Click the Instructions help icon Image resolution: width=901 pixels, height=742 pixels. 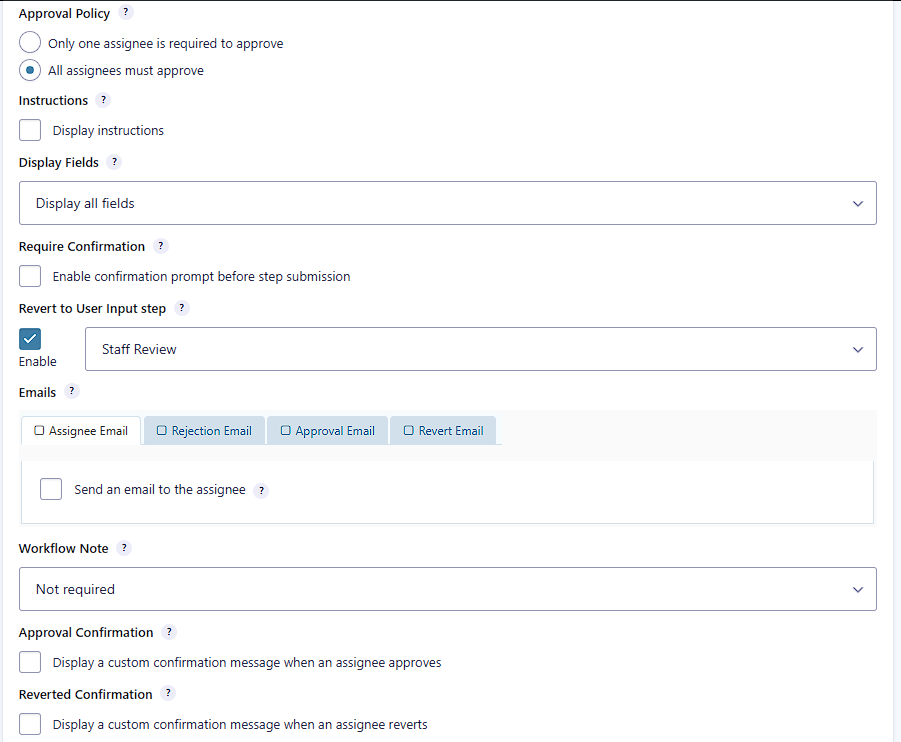[103, 100]
